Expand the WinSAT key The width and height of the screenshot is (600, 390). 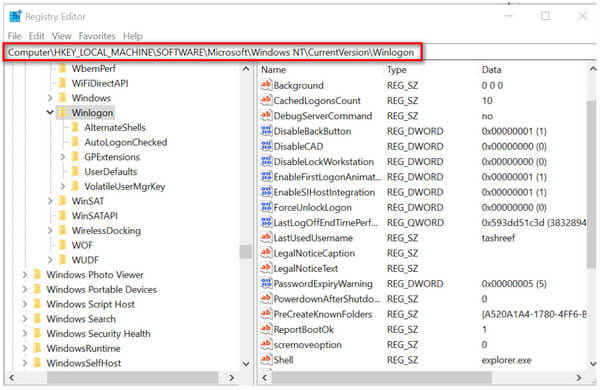pyautogui.click(x=50, y=201)
